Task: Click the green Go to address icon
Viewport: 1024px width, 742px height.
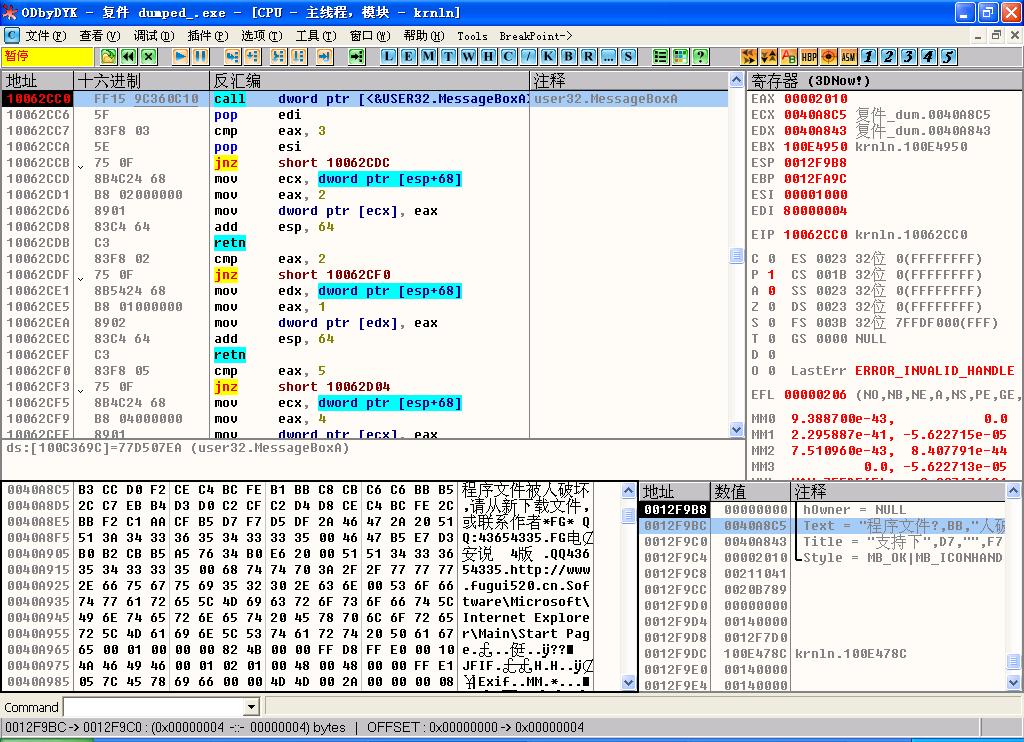Action: pos(357,57)
